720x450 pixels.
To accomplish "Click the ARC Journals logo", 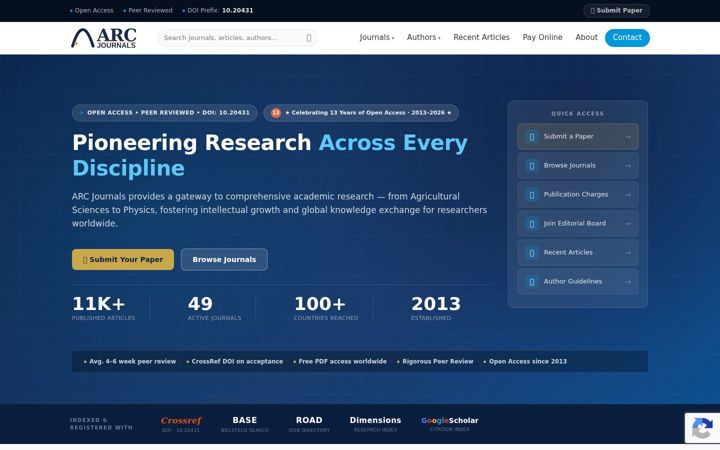I will coord(104,38).
